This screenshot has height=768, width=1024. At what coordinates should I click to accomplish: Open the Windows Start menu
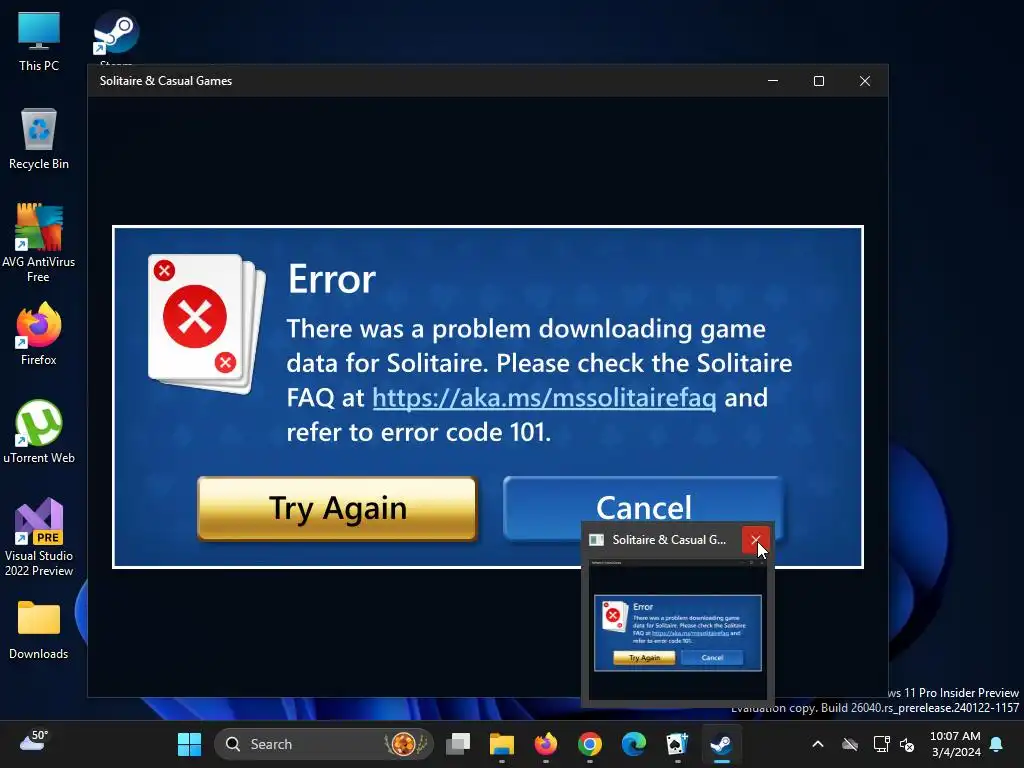coord(189,744)
